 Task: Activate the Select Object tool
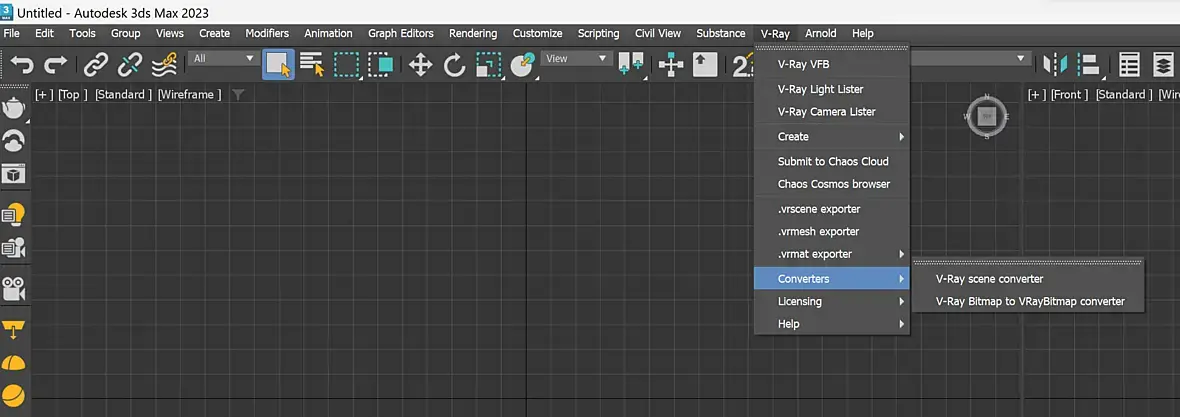[x=278, y=65]
